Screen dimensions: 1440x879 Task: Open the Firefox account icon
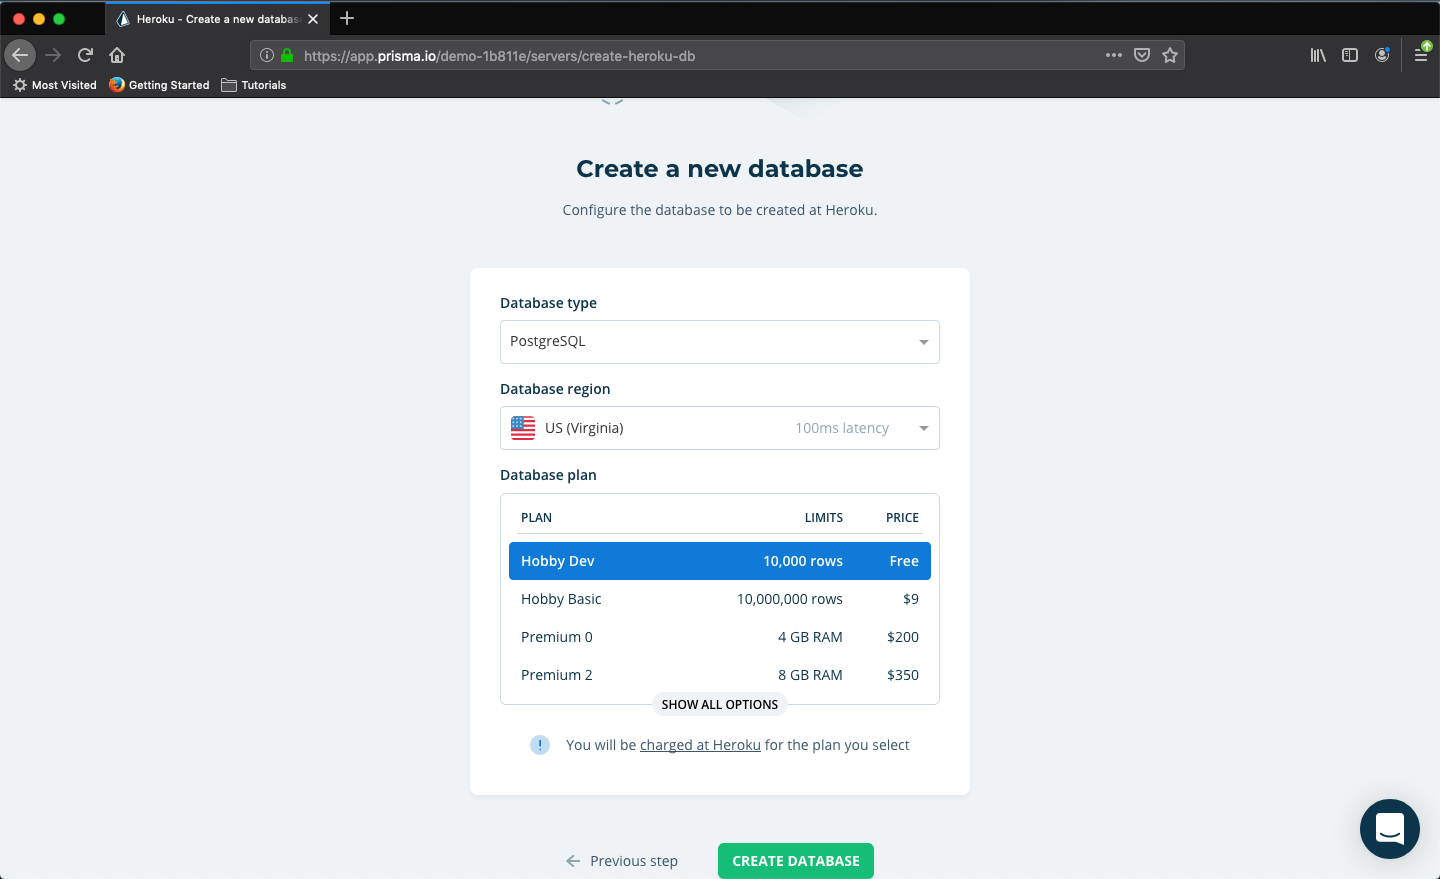(x=1382, y=55)
